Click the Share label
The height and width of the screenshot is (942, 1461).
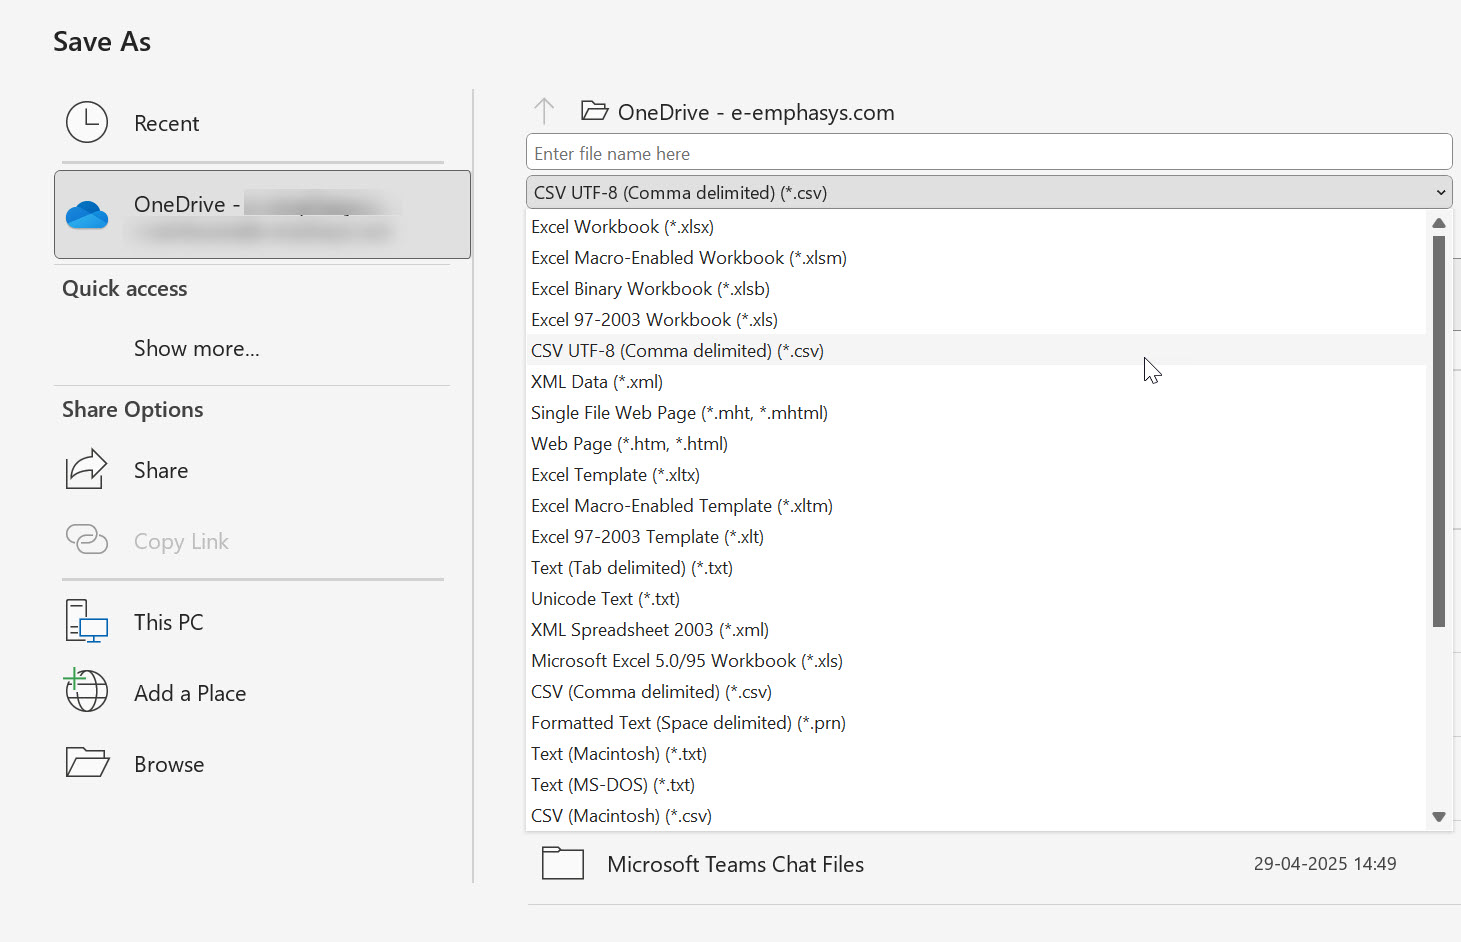(x=161, y=470)
